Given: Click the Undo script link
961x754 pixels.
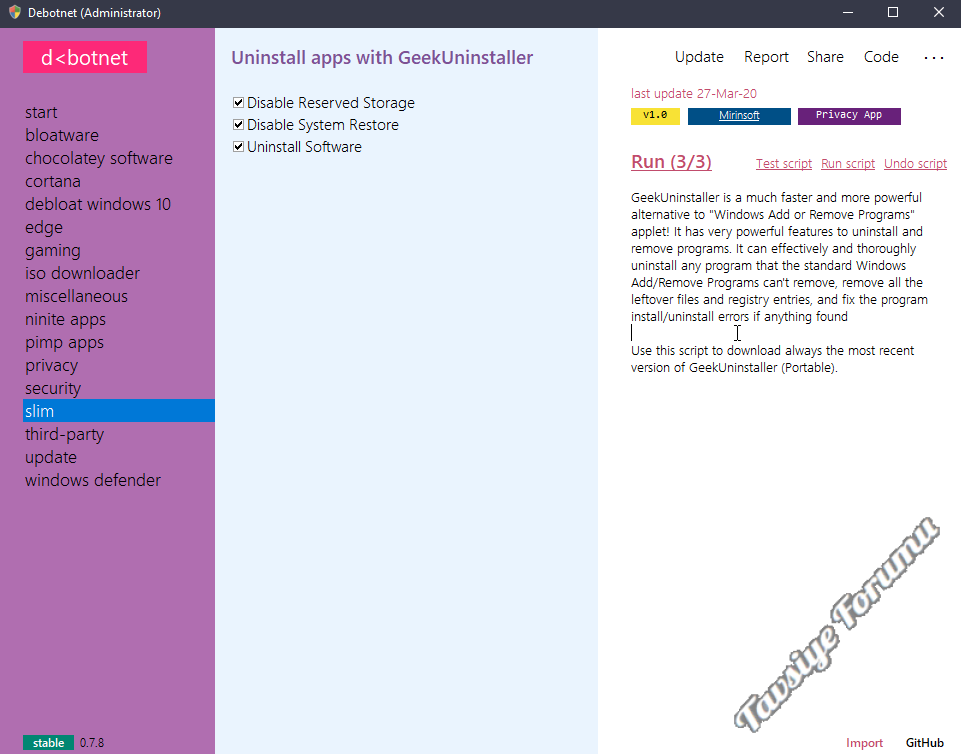Looking at the screenshot, I should coord(915,164).
